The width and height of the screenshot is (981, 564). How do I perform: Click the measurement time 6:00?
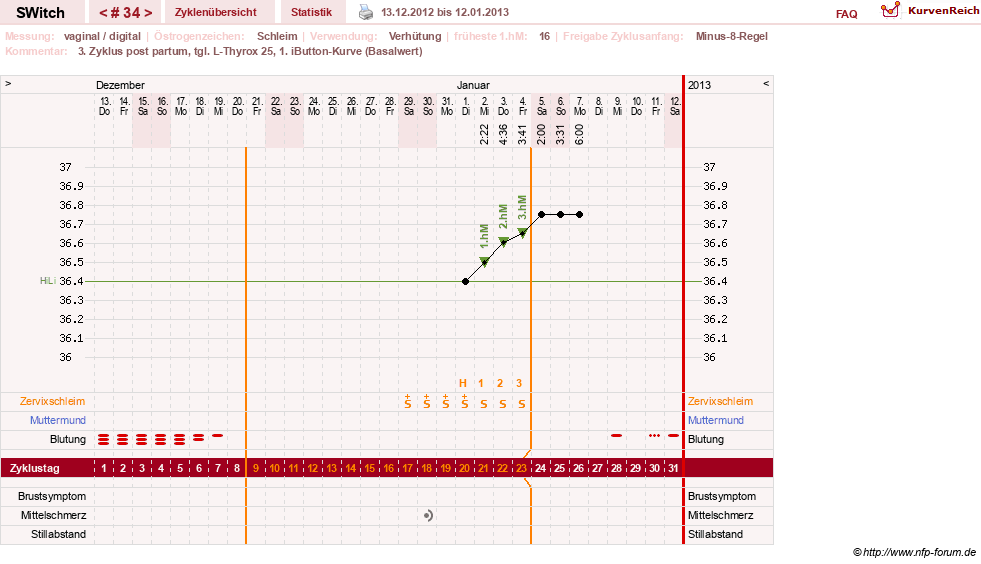point(579,135)
